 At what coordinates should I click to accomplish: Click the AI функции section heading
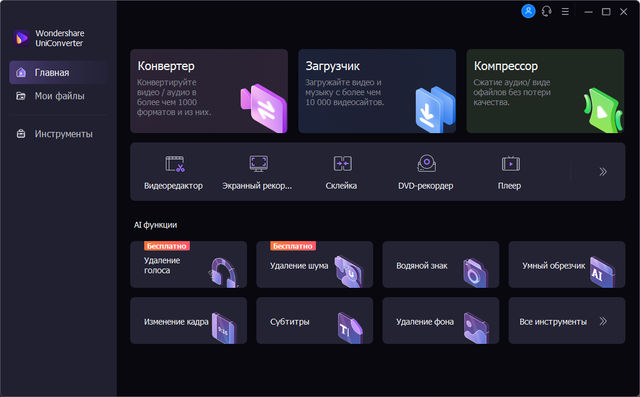coord(156,225)
